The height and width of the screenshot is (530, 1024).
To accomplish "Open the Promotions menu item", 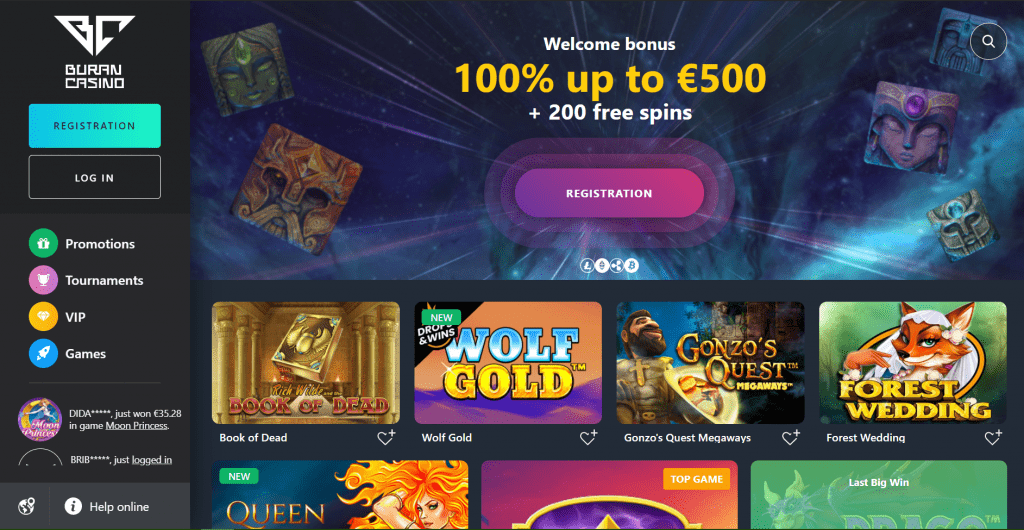I will 100,244.
